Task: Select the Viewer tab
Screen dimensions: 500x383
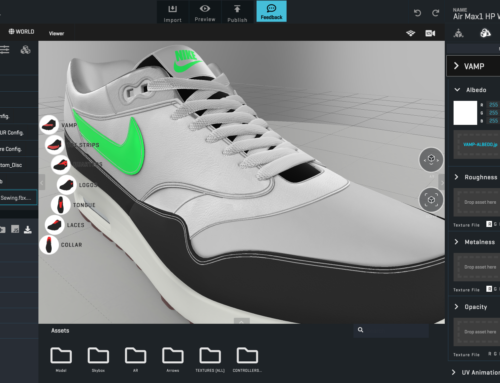Action: point(56,33)
